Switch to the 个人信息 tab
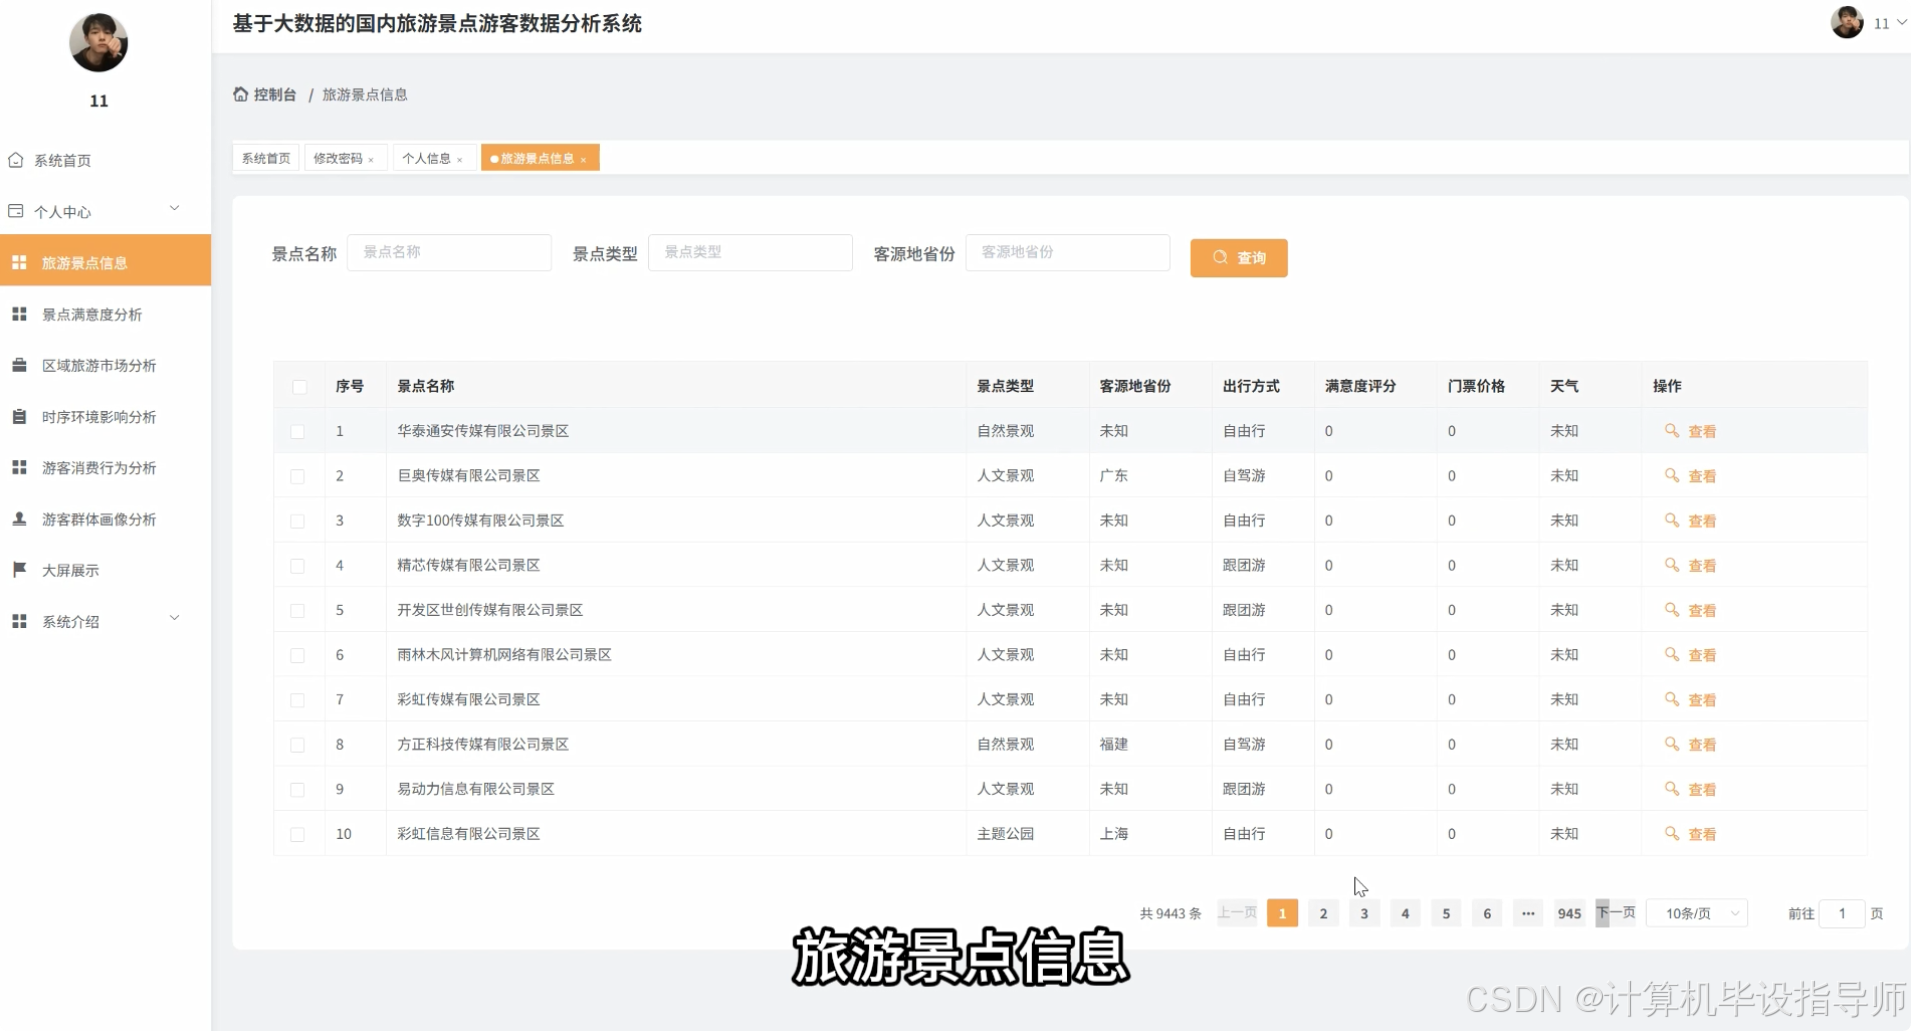The width and height of the screenshot is (1911, 1031). (428, 158)
